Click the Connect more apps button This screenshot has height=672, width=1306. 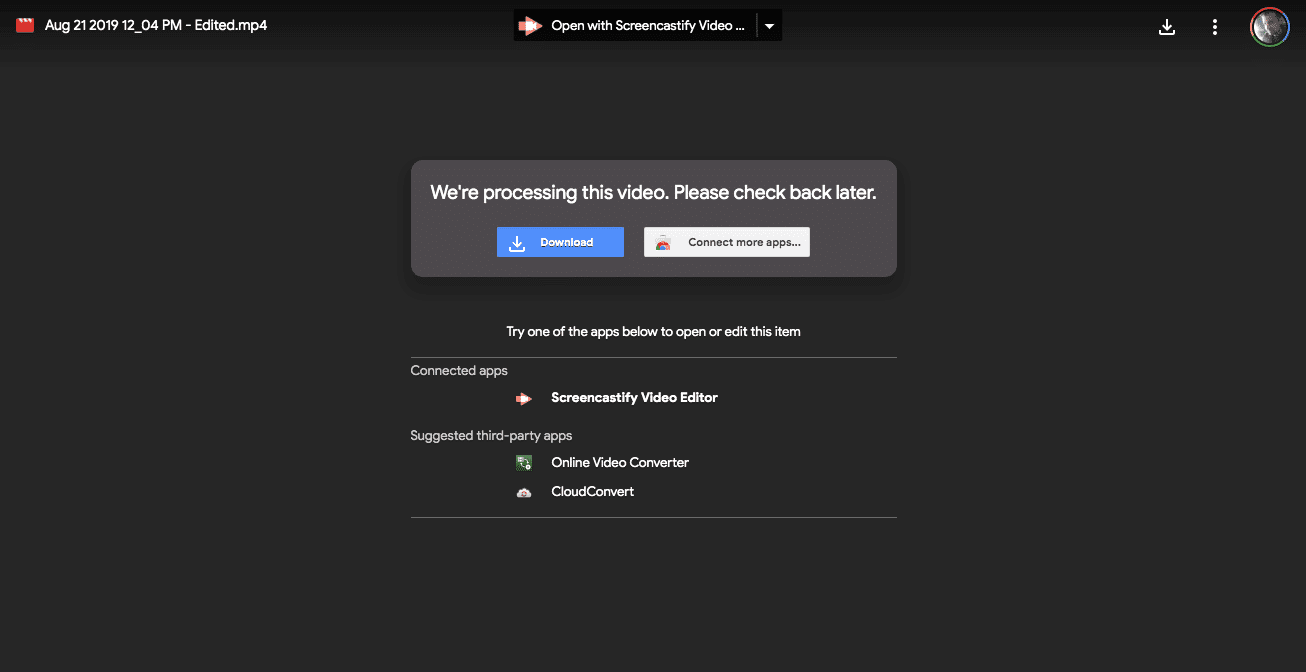click(727, 242)
